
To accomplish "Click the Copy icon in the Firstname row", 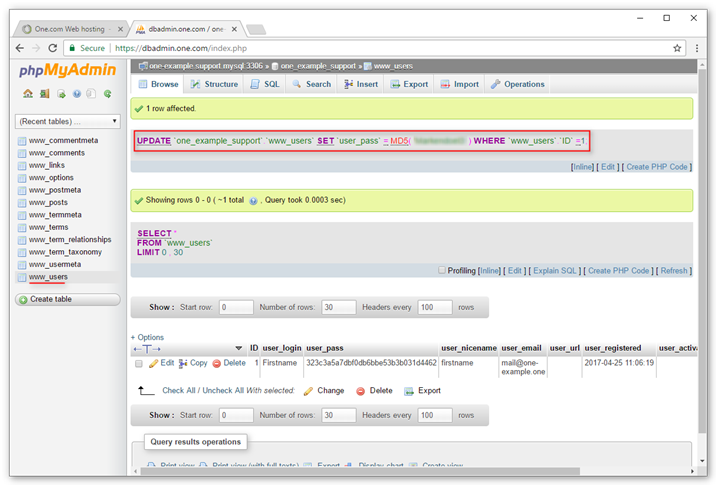I will 184,363.
